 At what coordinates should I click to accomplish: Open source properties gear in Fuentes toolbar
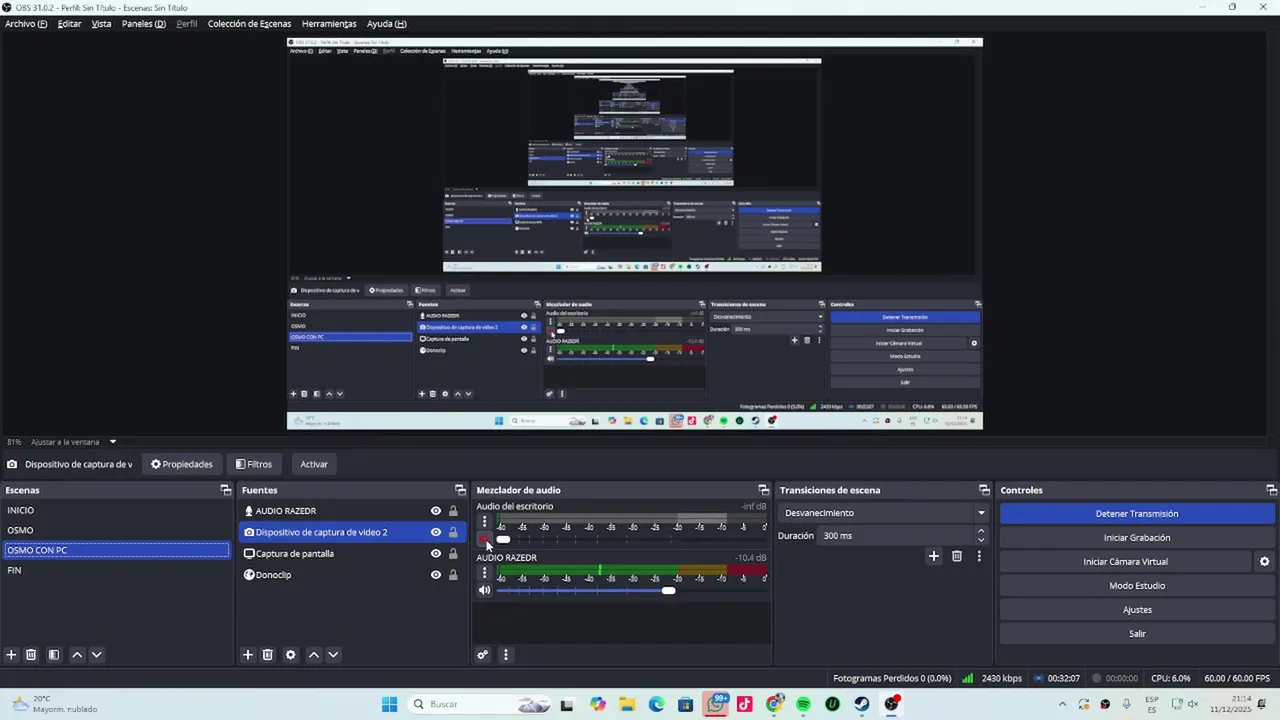[x=291, y=655]
